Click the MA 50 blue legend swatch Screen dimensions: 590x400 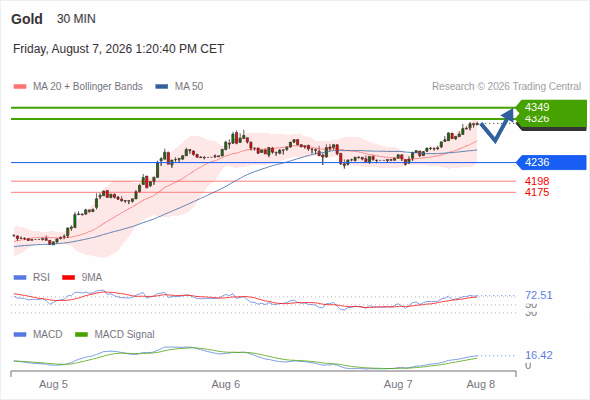pyautogui.click(x=161, y=87)
